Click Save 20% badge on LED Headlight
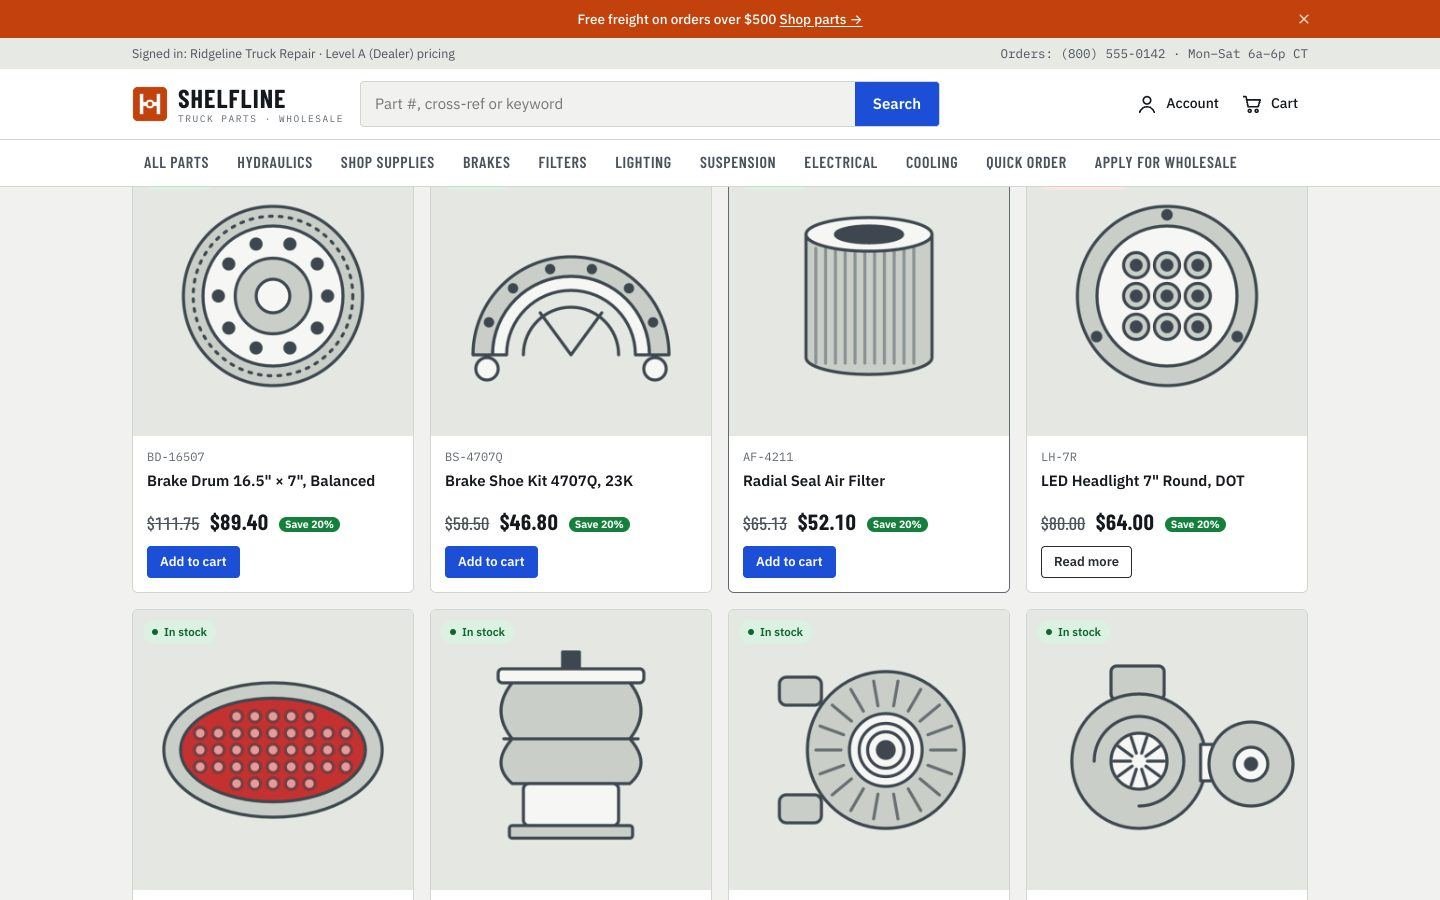 [x=1195, y=524]
